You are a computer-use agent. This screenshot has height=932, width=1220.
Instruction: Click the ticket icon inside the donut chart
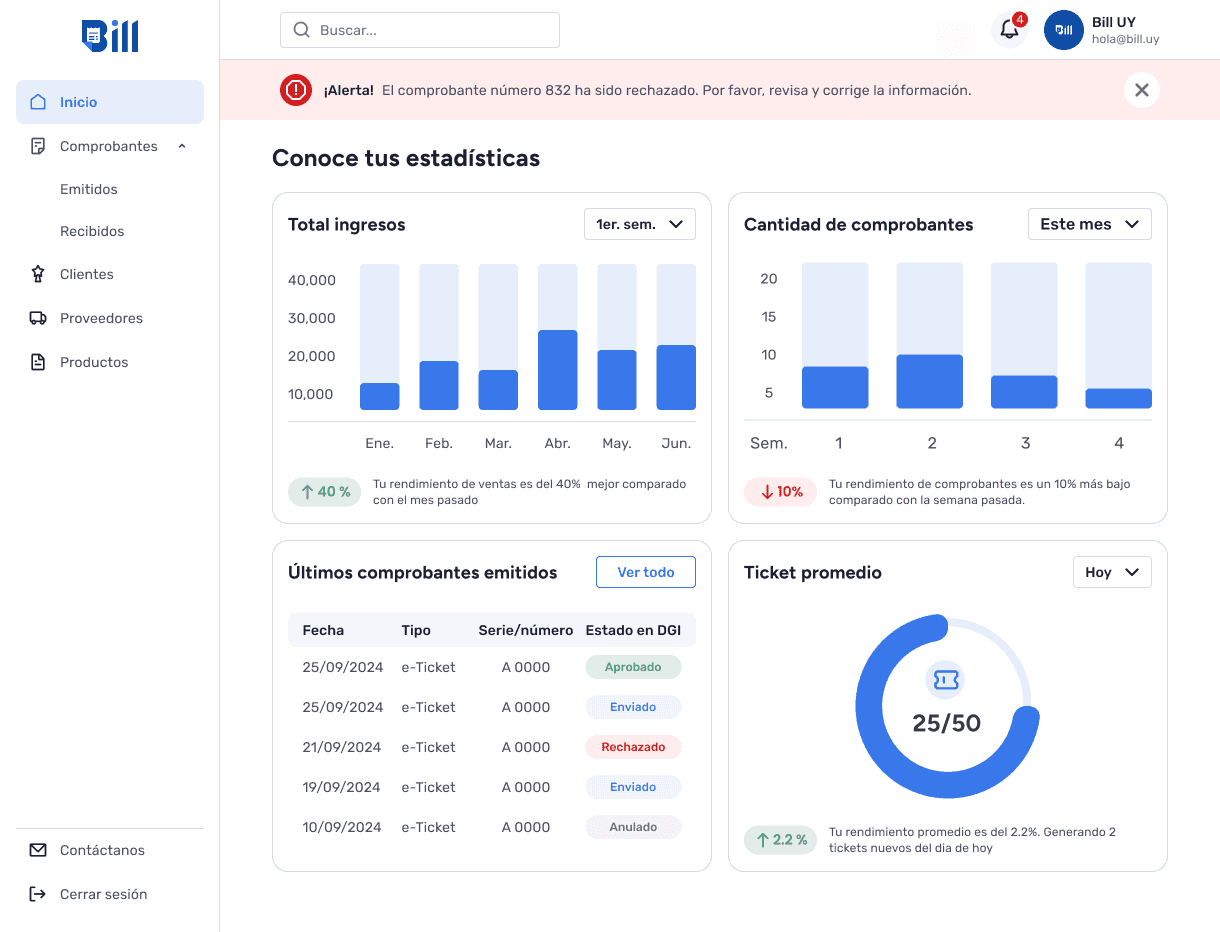[946, 680]
